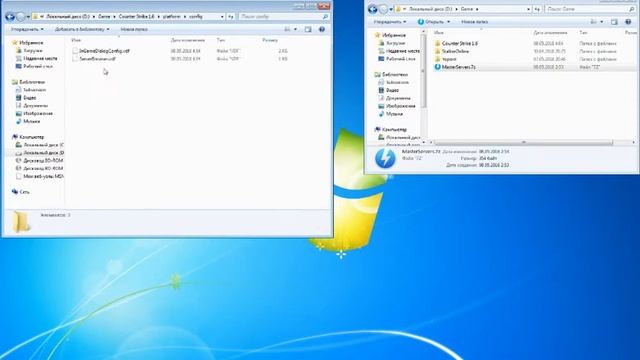640x360 pixels.
Task: Open address bar dropdown in Game window
Action: point(529,9)
